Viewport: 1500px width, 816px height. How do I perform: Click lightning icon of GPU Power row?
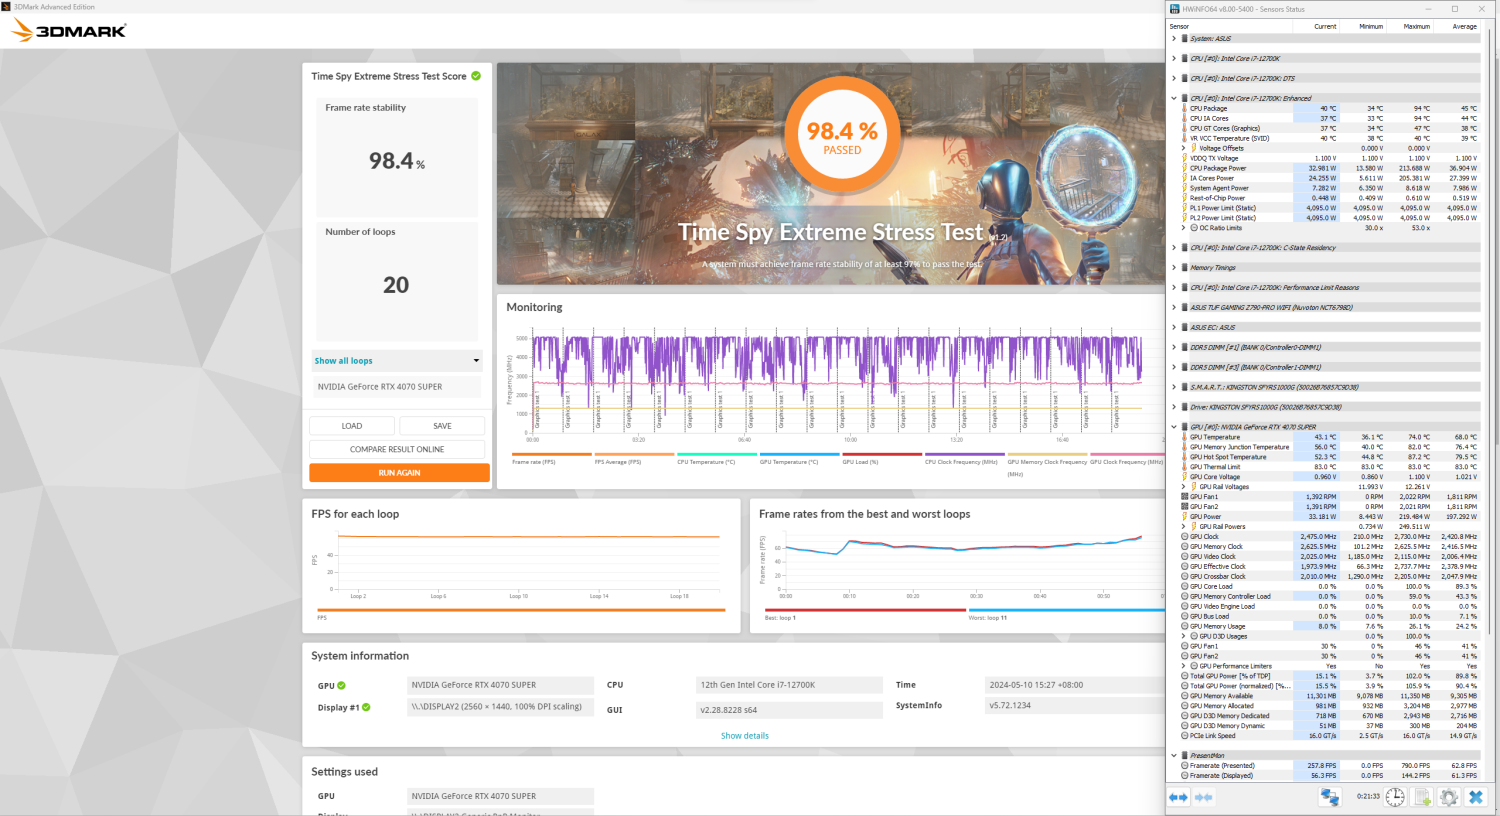tap(1185, 517)
